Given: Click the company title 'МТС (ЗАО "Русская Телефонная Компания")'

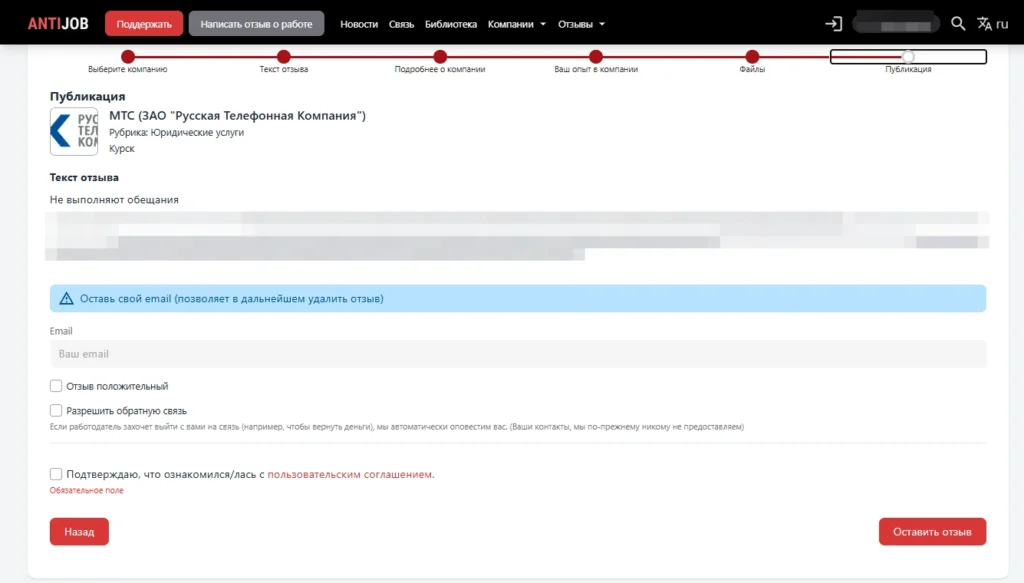Looking at the screenshot, I should [x=237, y=116].
